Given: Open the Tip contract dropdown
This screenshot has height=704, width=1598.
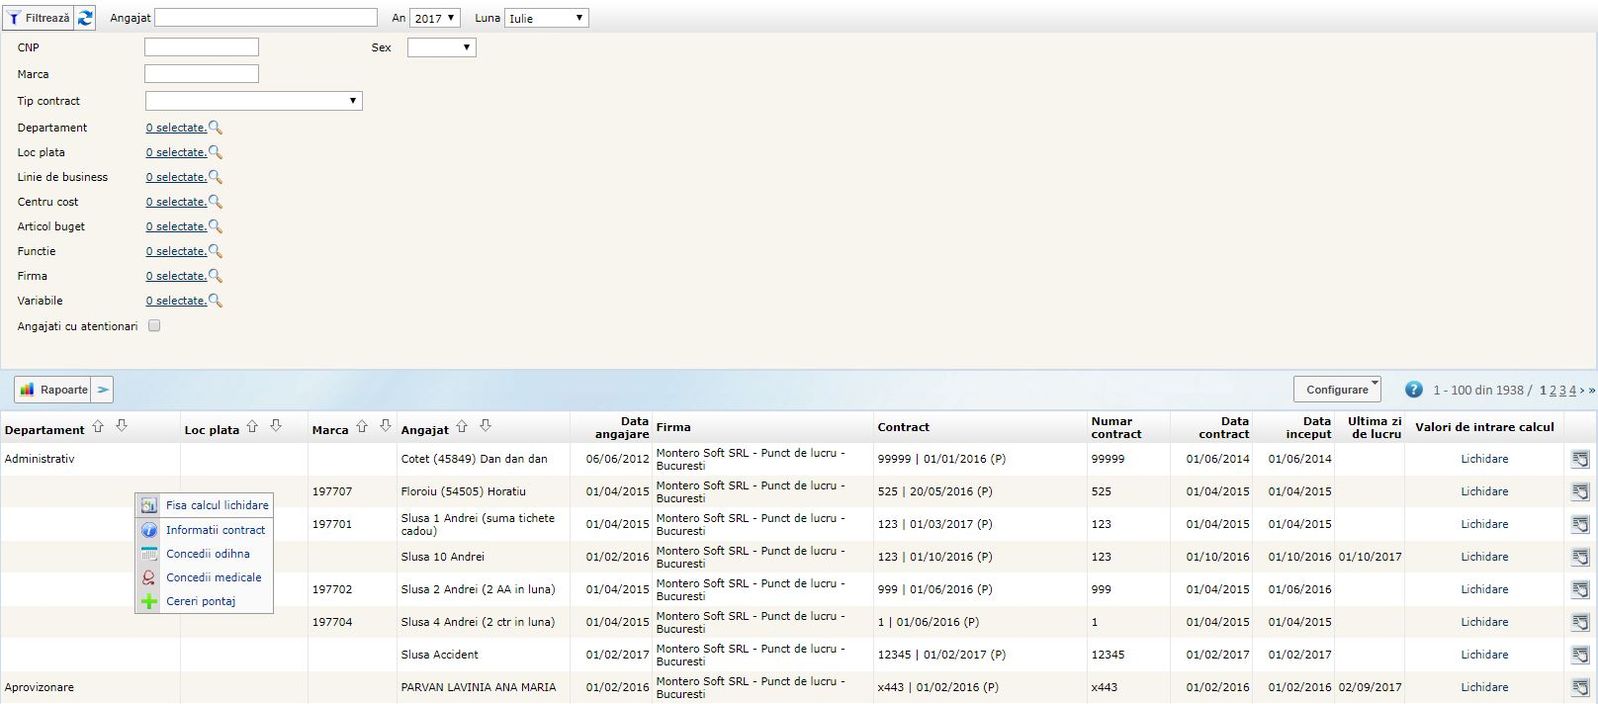Looking at the screenshot, I should pos(254,101).
